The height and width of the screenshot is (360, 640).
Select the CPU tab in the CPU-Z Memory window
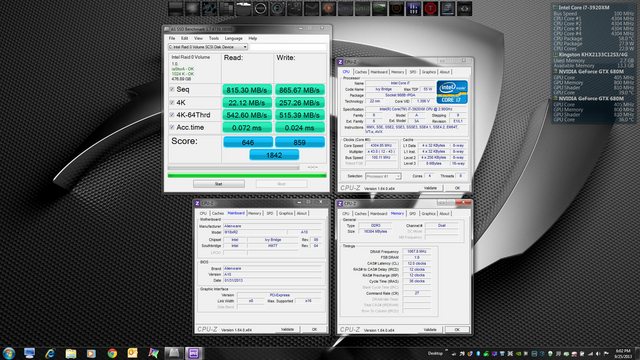coord(346,213)
